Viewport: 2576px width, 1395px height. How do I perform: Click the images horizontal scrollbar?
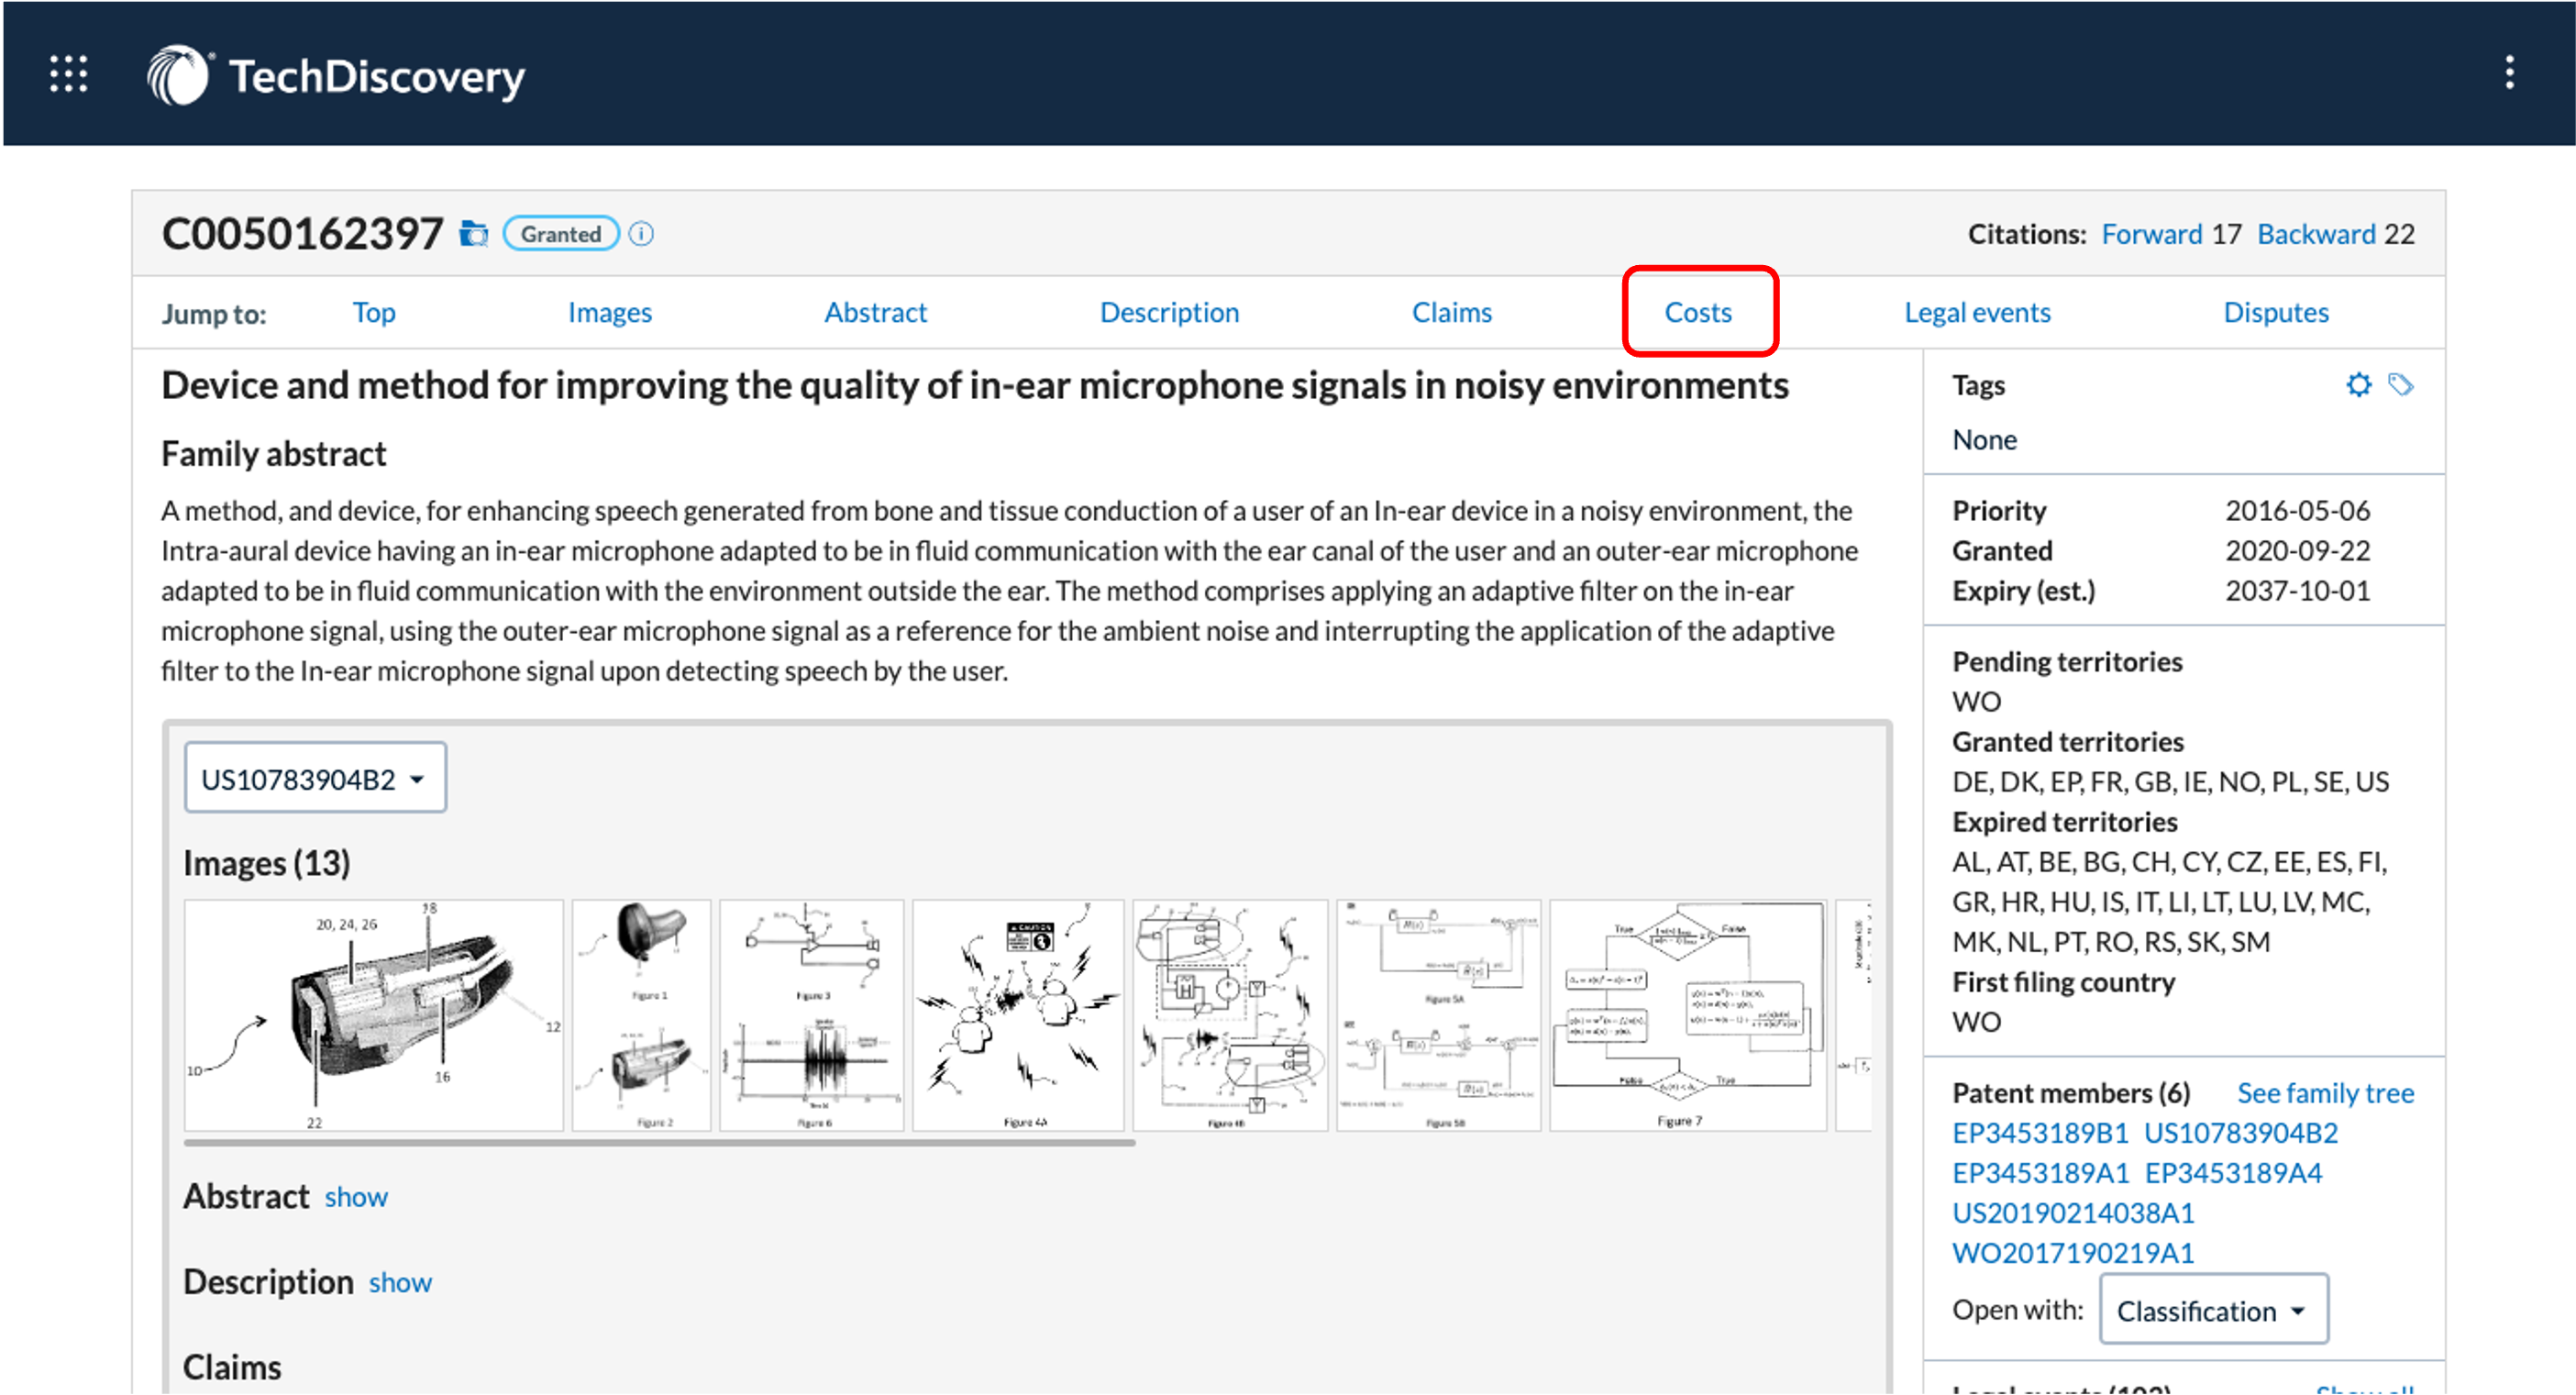pos(659,1142)
